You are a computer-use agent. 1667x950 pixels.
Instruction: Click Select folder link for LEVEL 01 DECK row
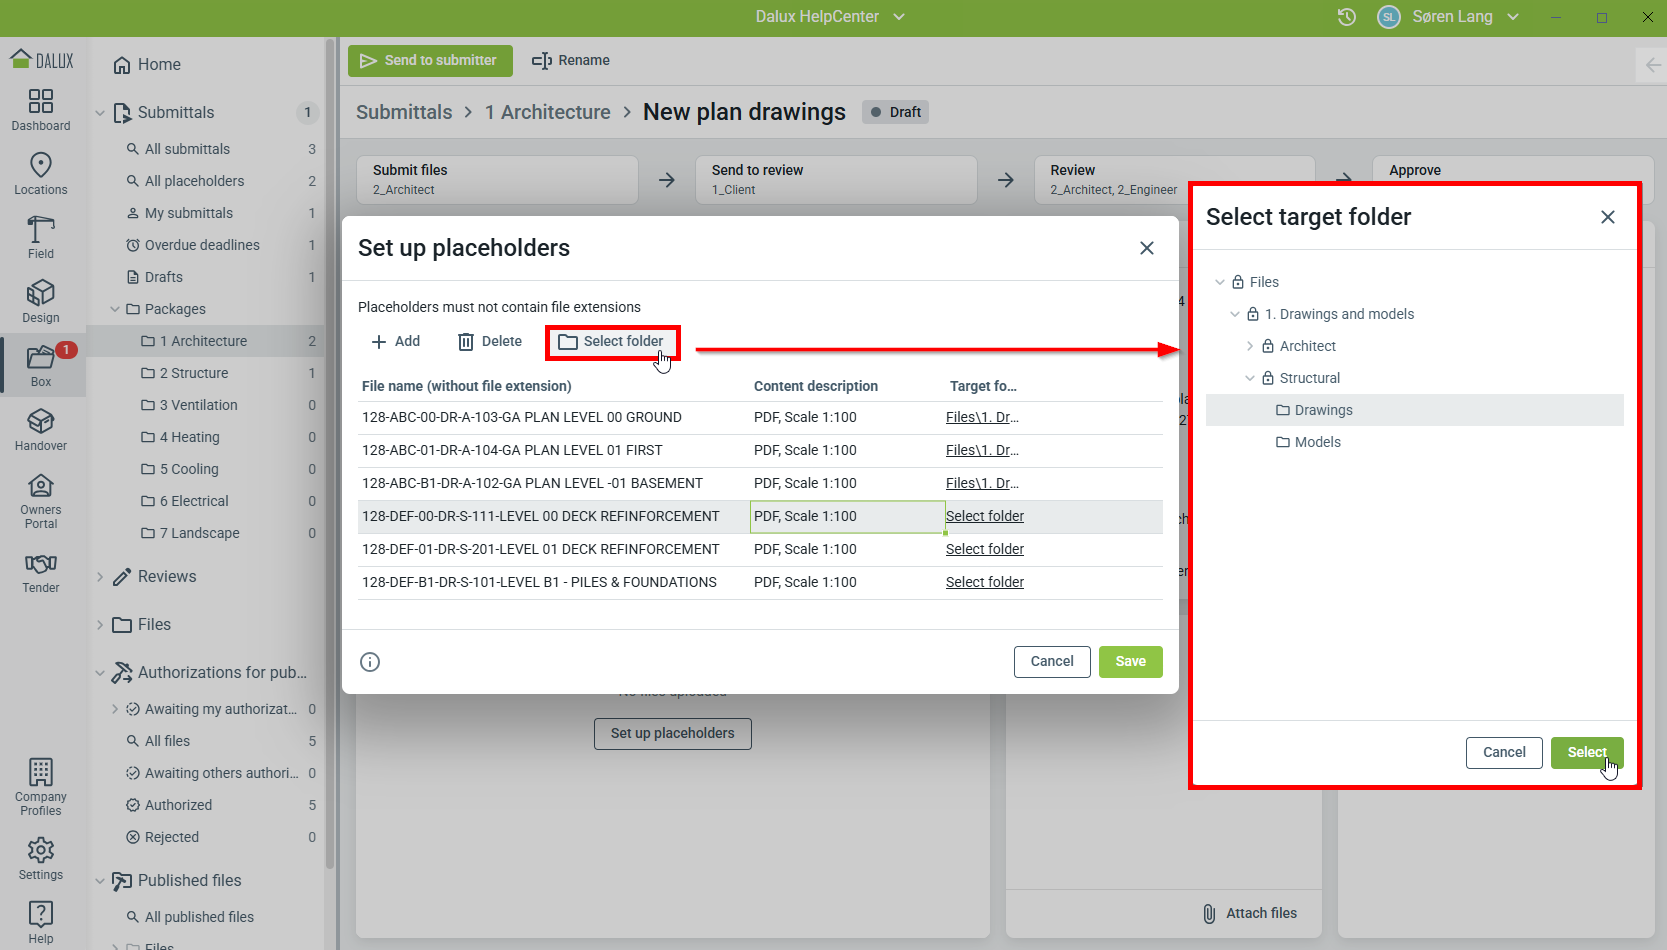[984, 549]
